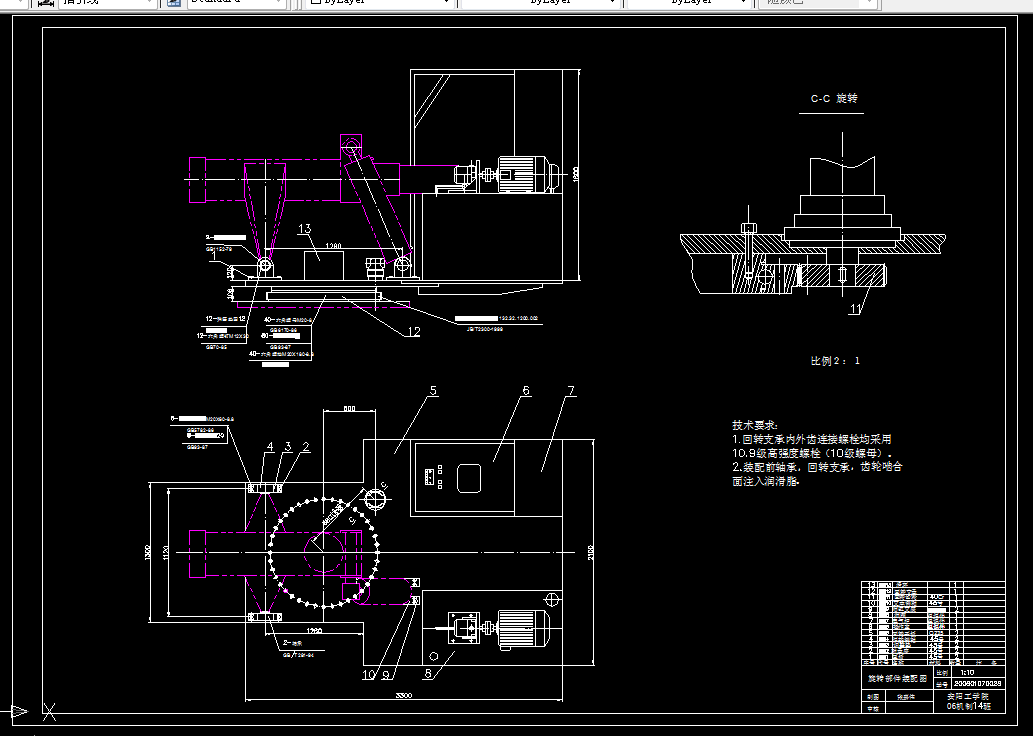
Task: Select the section title 'C-C 旋转'
Action: [833, 98]
